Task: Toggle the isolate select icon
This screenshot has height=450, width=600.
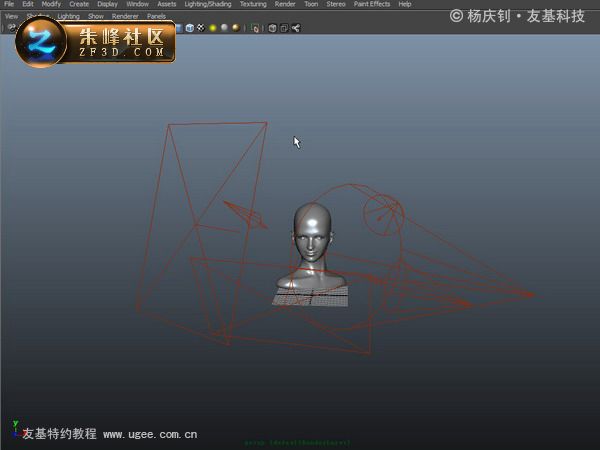Action: click(255, 28)
